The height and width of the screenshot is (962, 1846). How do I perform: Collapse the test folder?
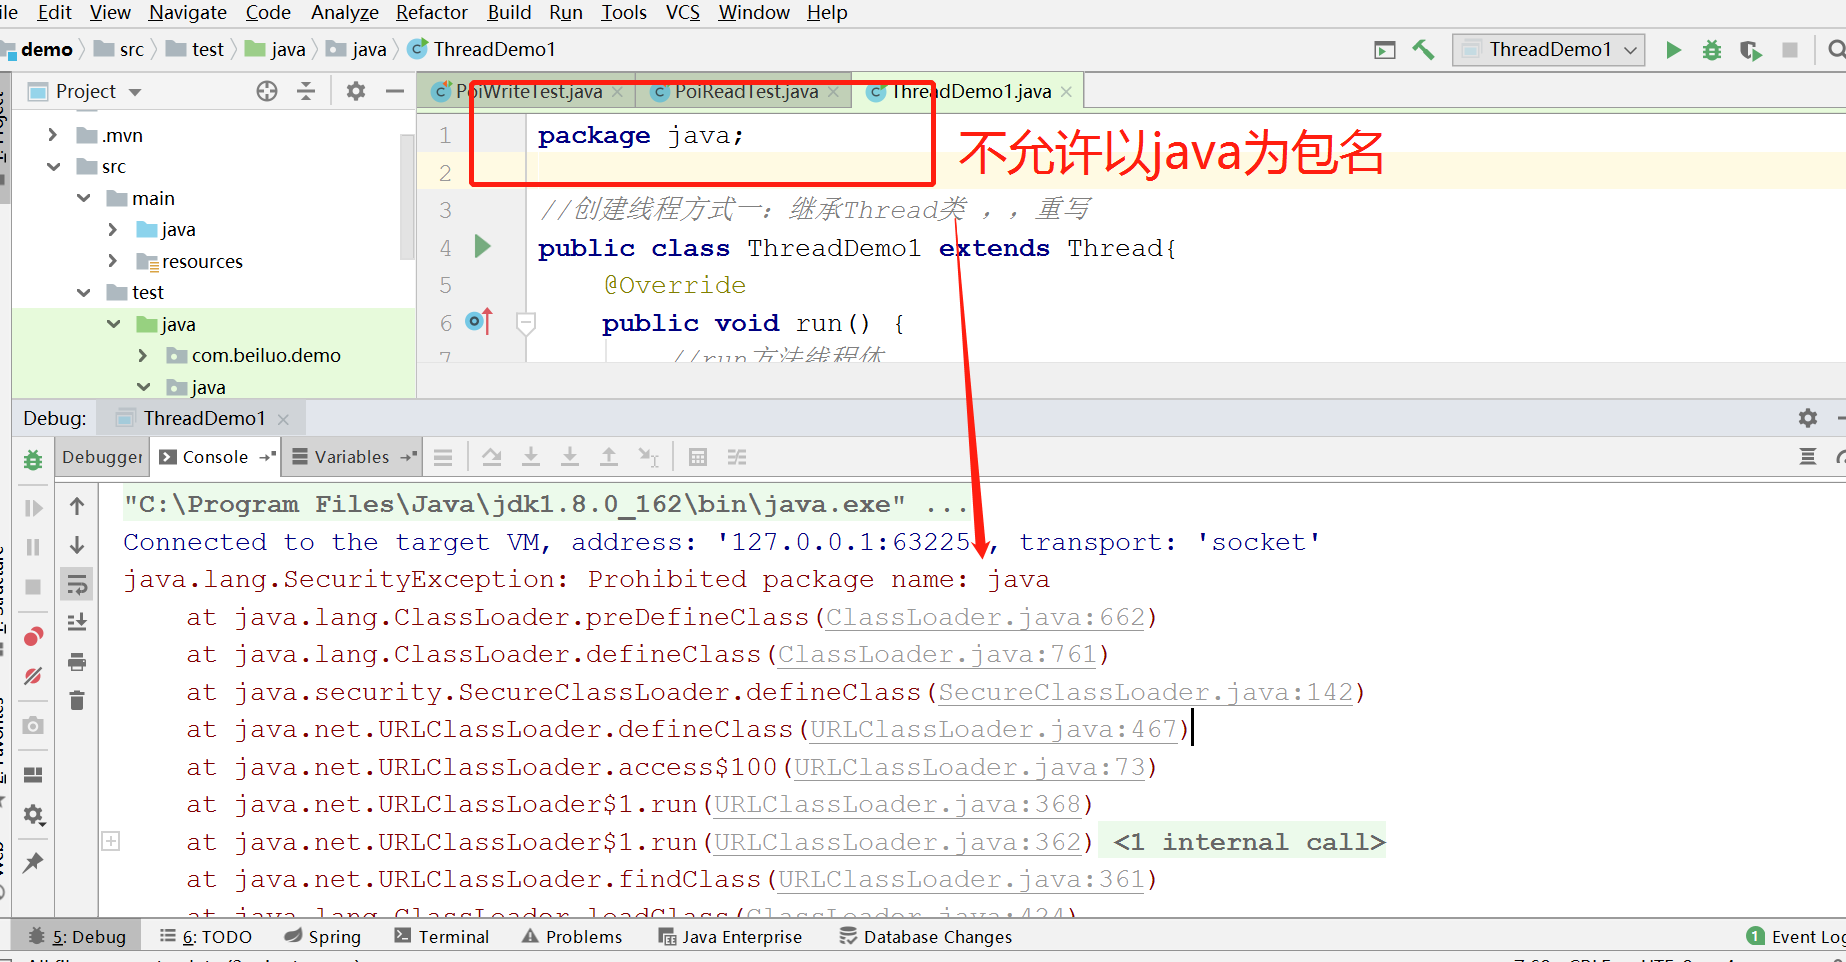click(84, 293)
